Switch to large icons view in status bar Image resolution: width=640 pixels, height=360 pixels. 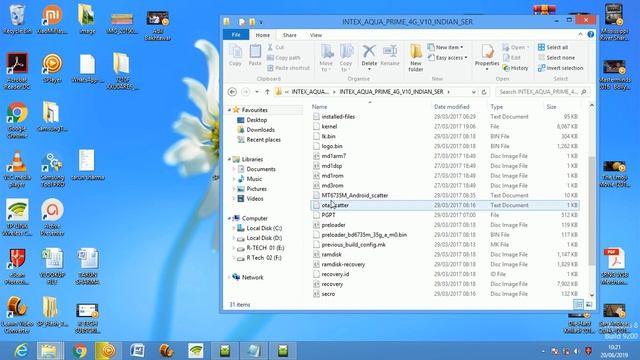point(589,304)
